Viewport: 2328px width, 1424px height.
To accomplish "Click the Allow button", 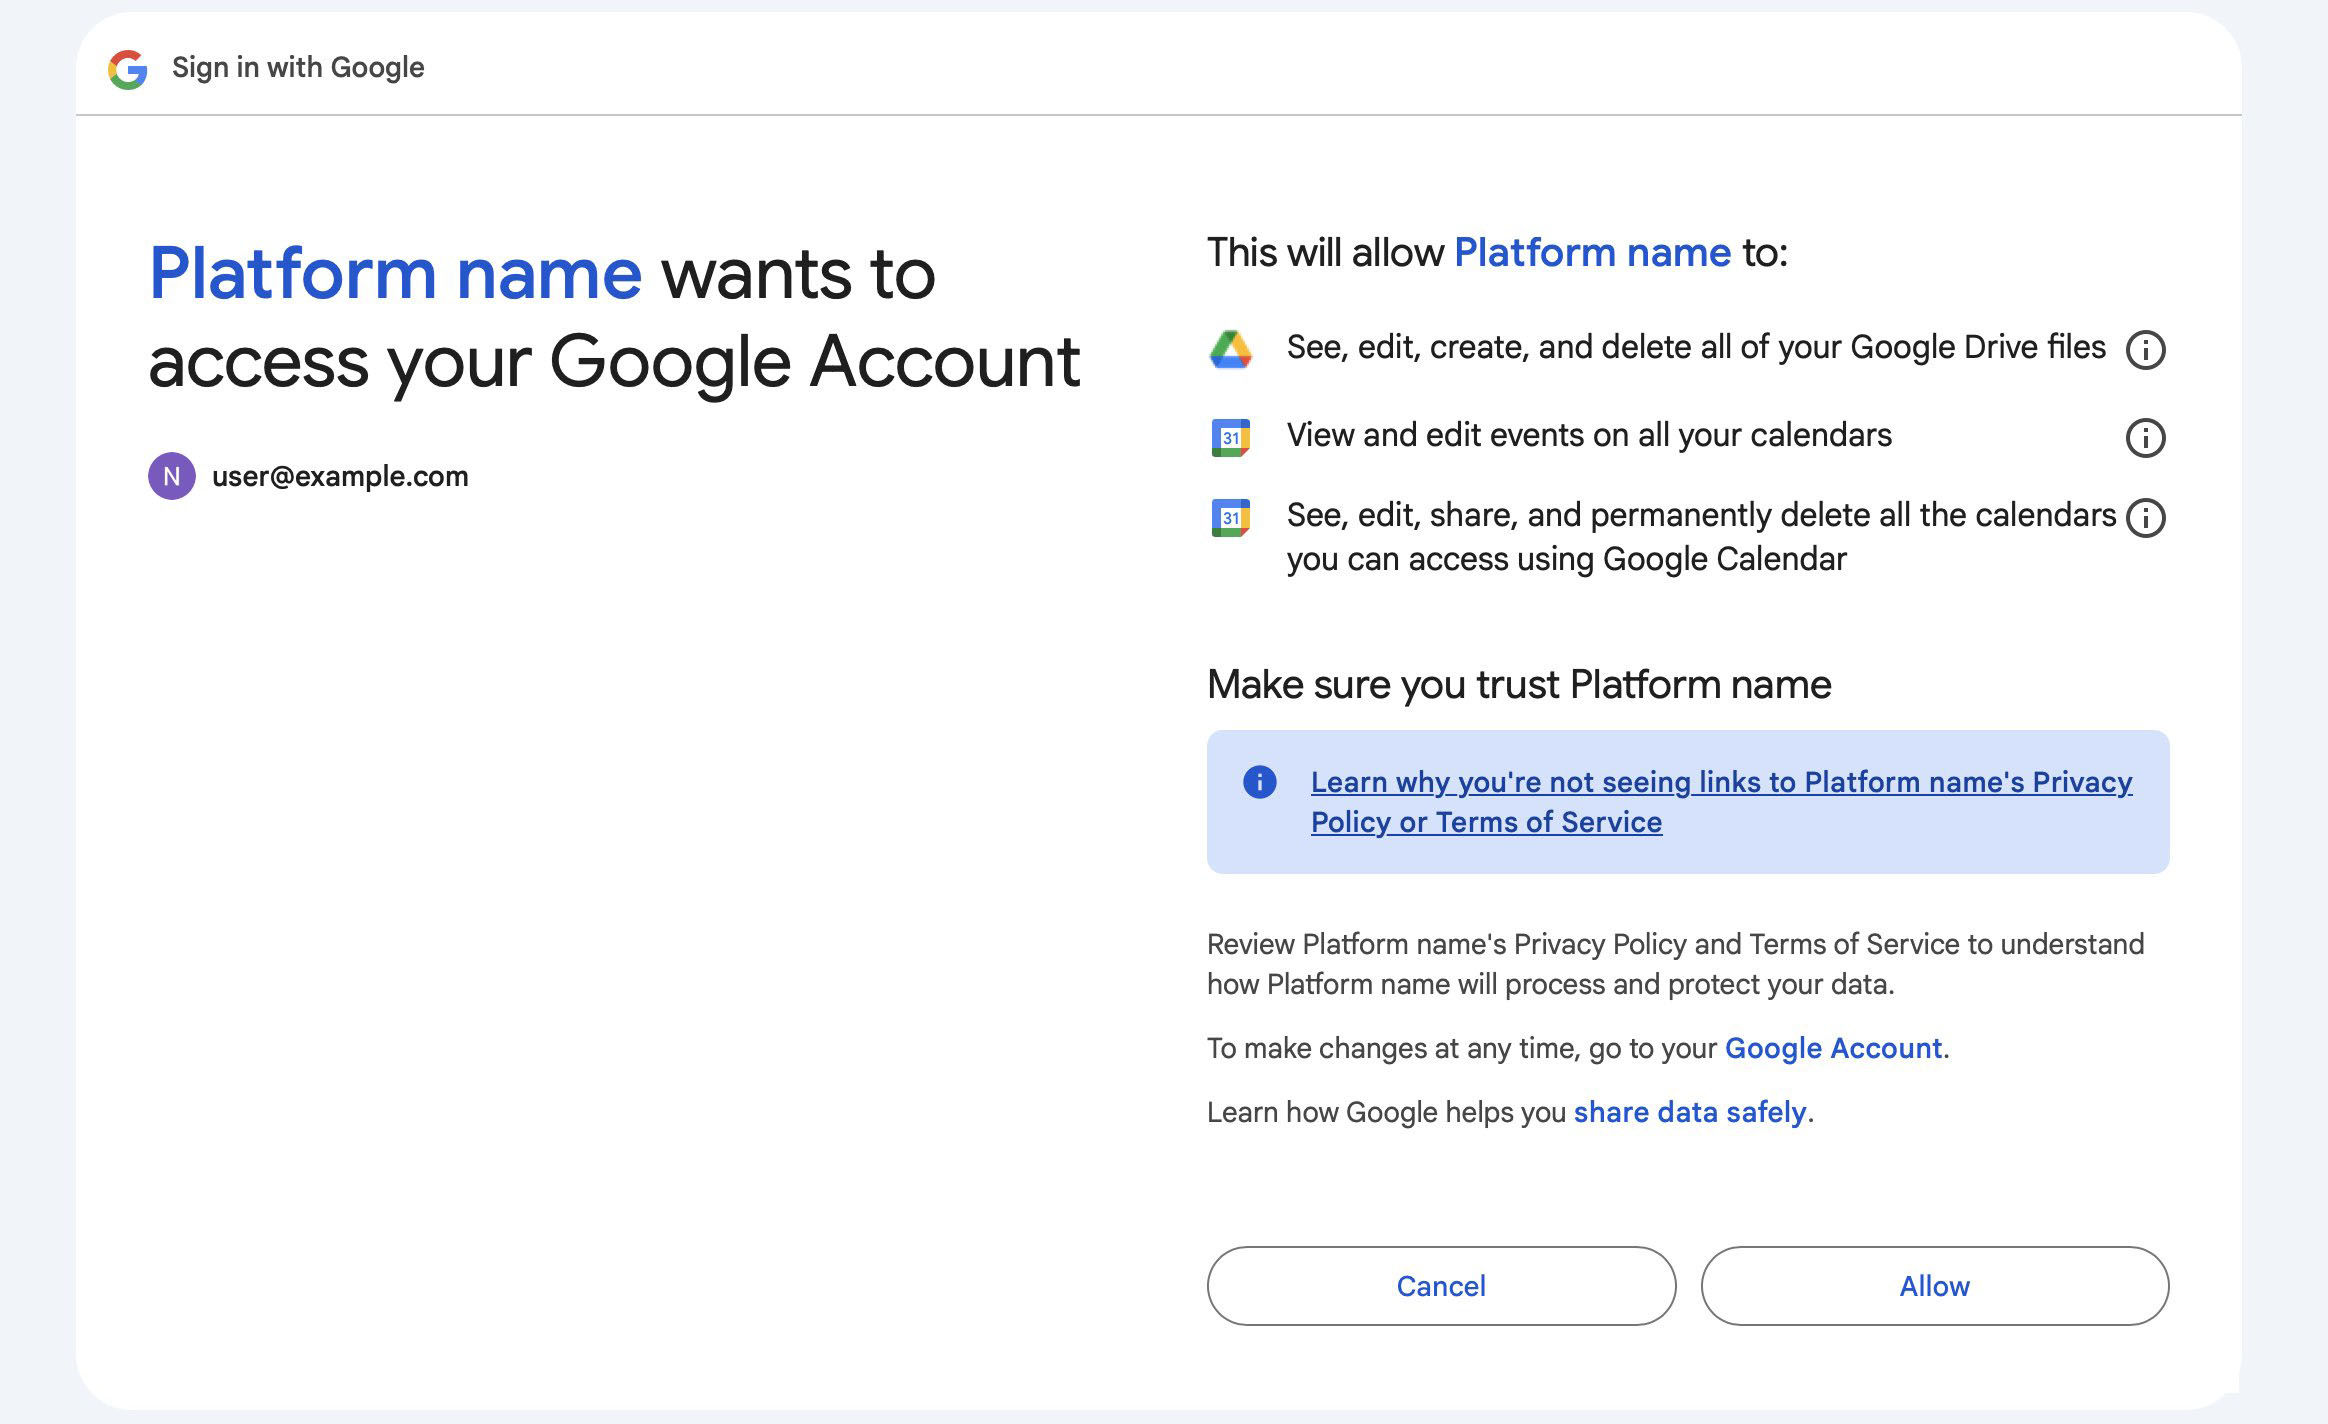I will [x=1933, y=1286].
